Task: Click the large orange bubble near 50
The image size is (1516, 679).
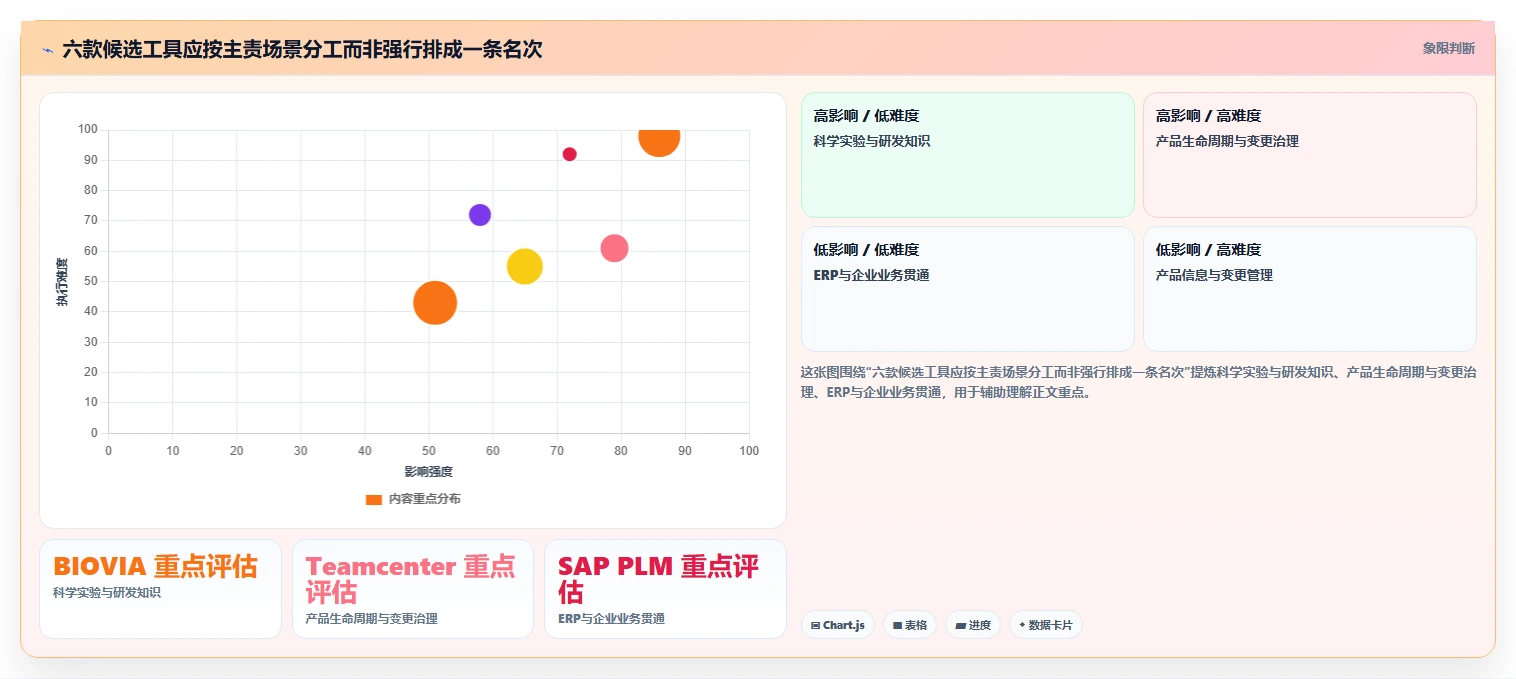Action: tap(435, 302)
